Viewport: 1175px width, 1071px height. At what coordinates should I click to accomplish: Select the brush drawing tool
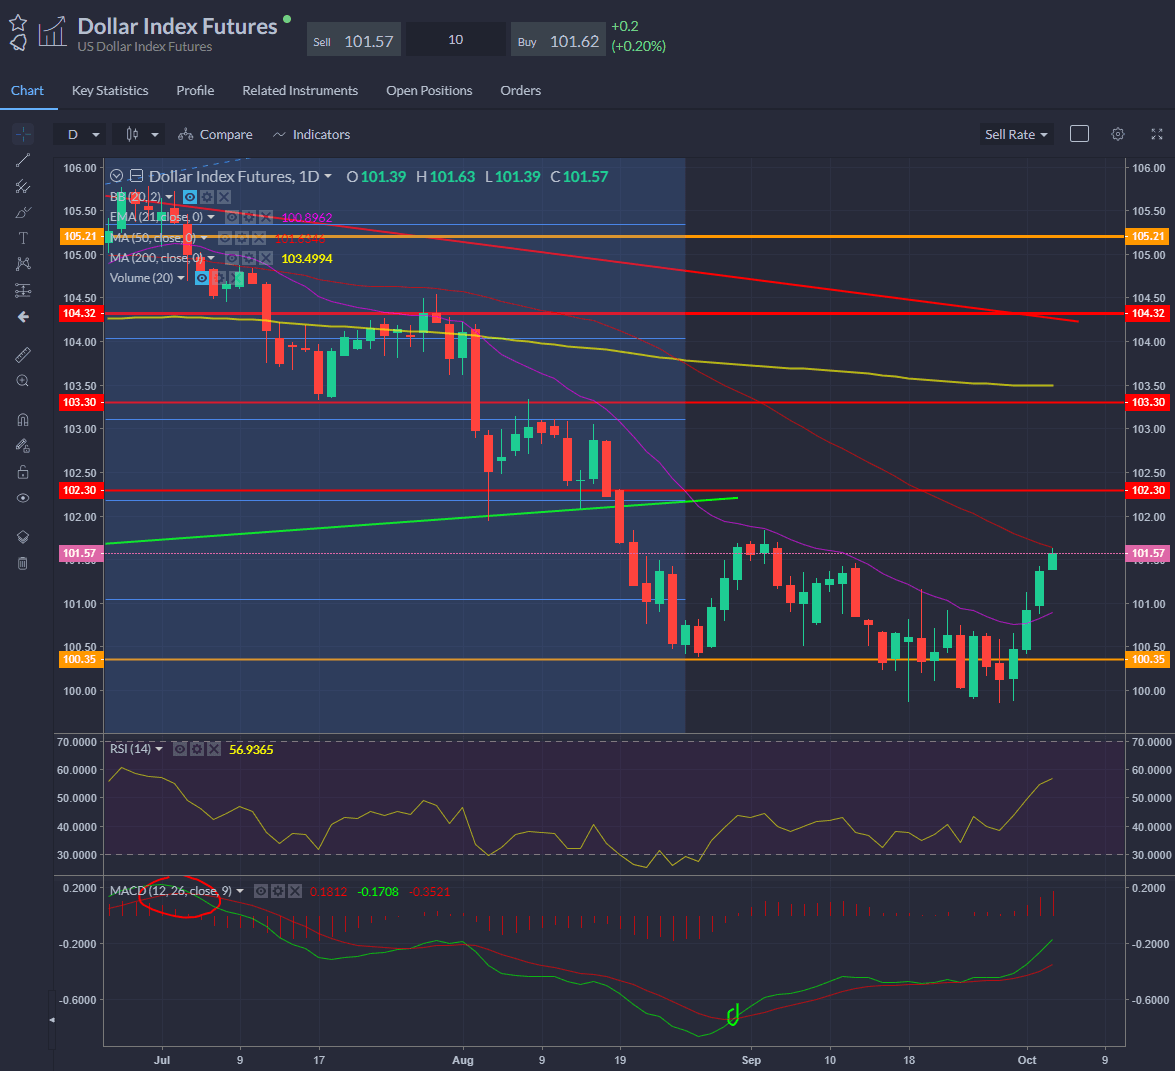click(23, 213)
